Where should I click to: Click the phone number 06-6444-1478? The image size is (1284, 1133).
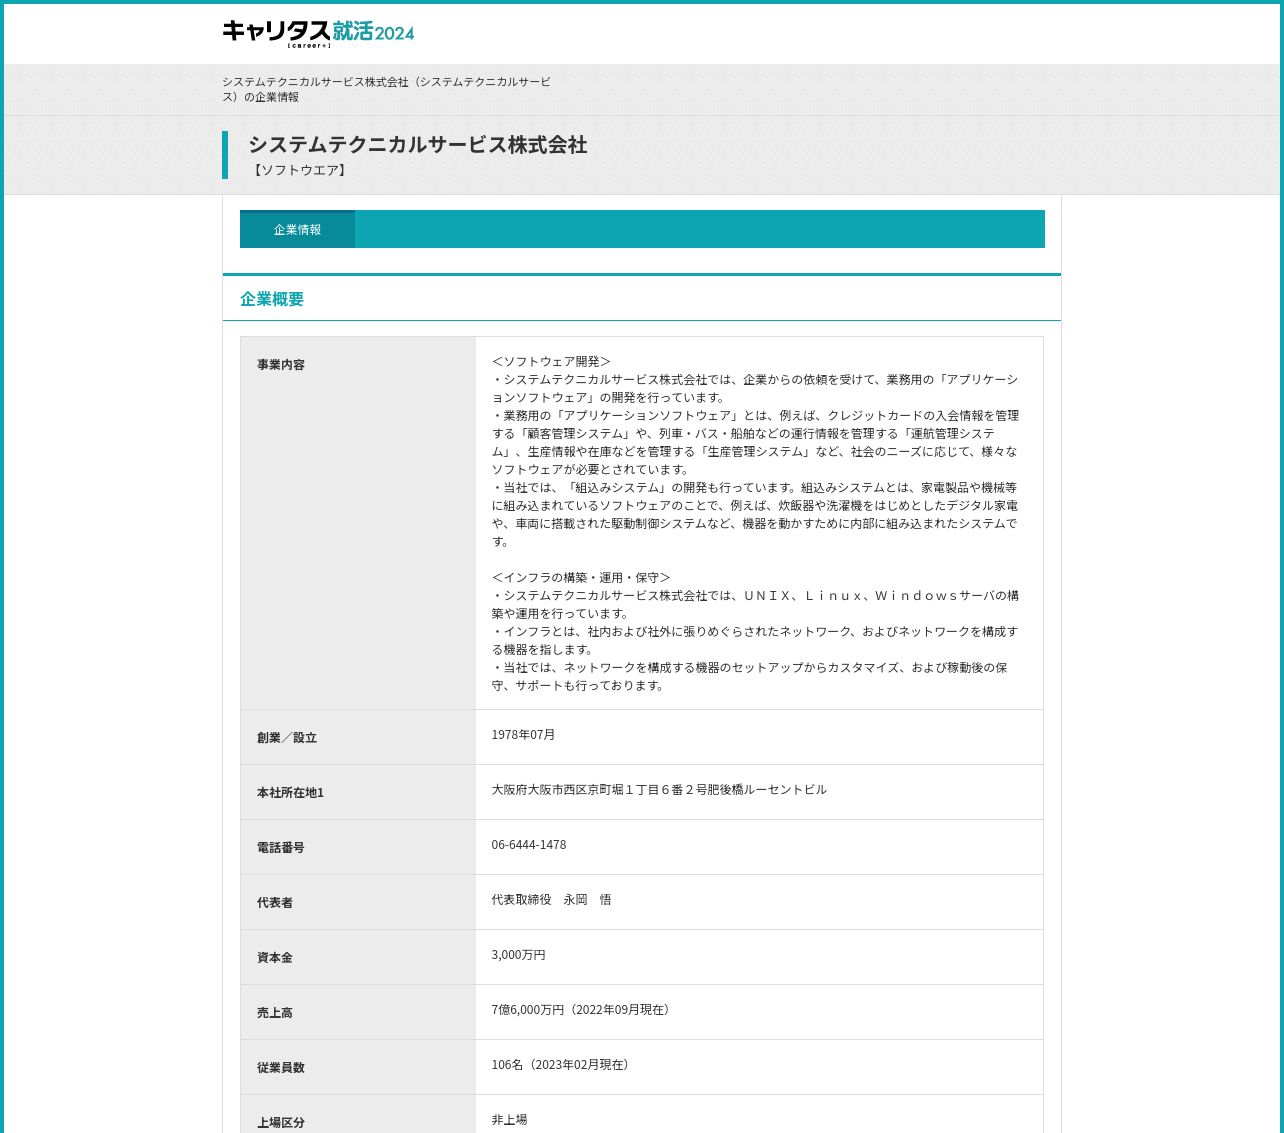529,845
